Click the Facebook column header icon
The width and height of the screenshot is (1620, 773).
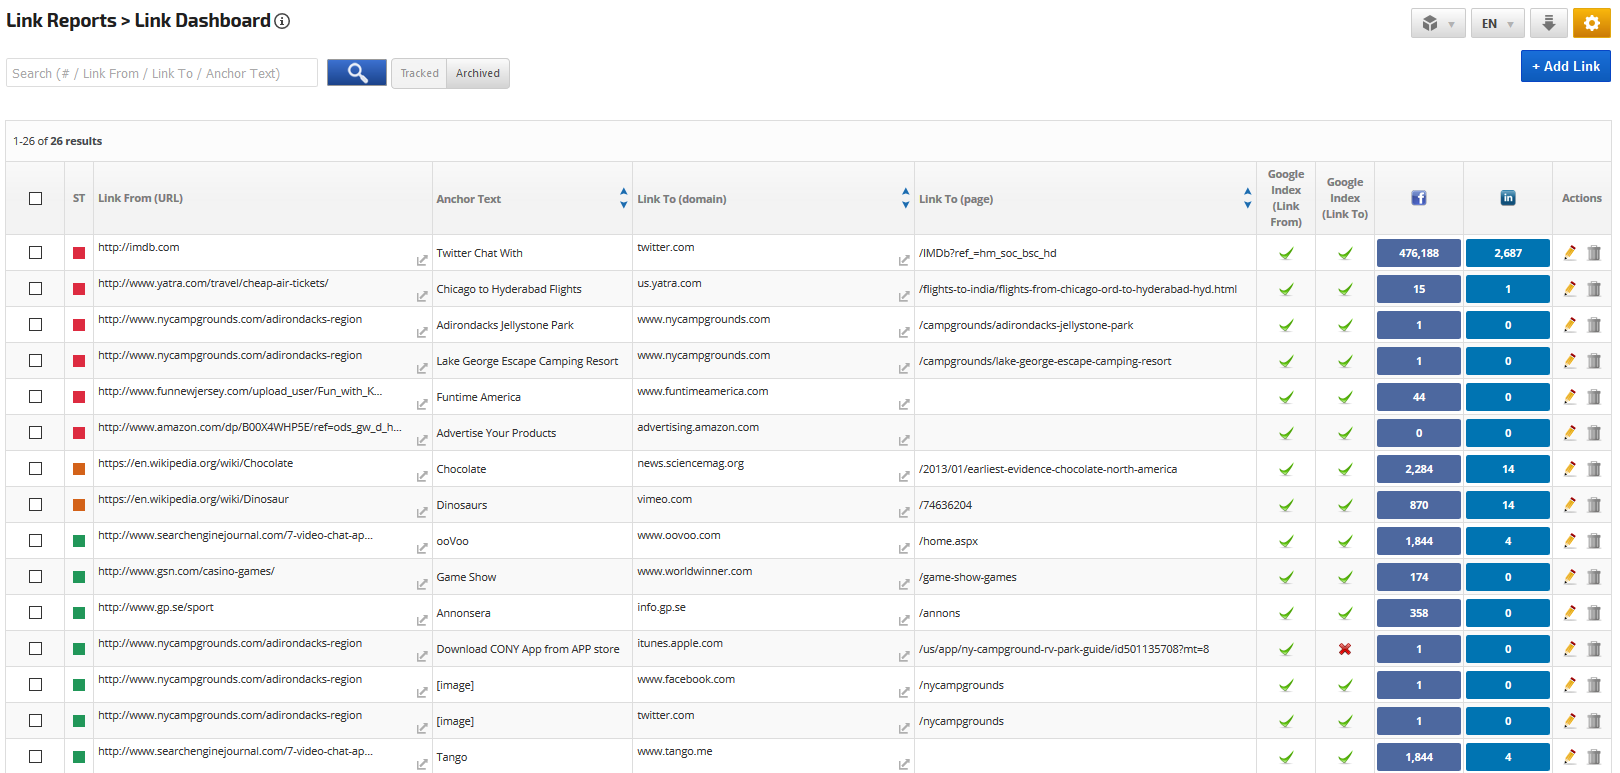point(1418,198)
